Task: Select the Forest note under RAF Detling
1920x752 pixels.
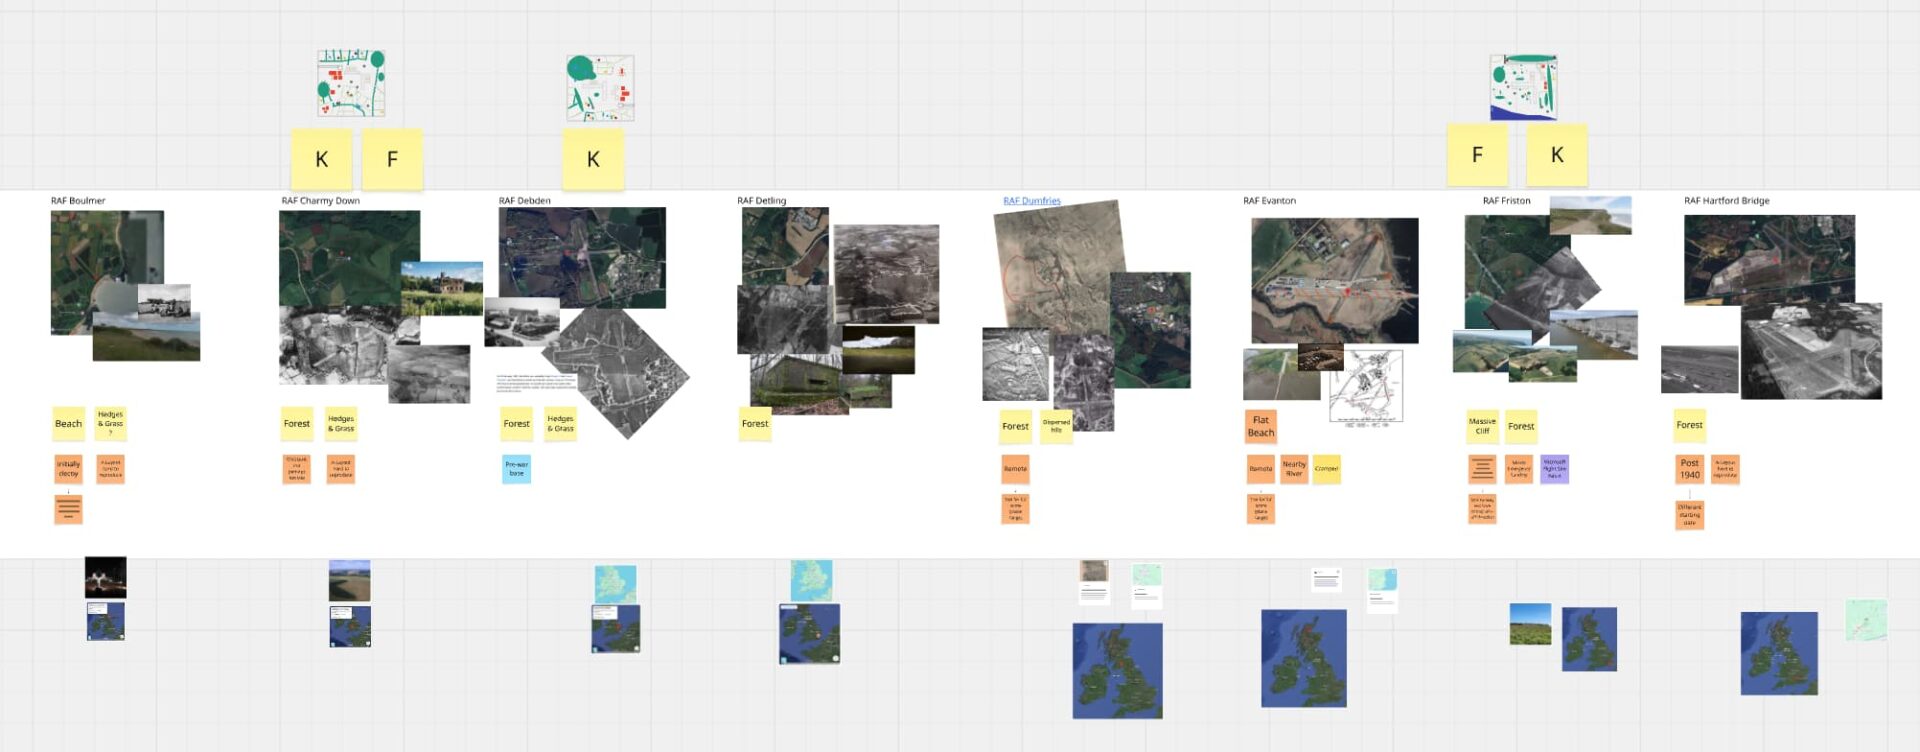Action: (x=755, y=424)
